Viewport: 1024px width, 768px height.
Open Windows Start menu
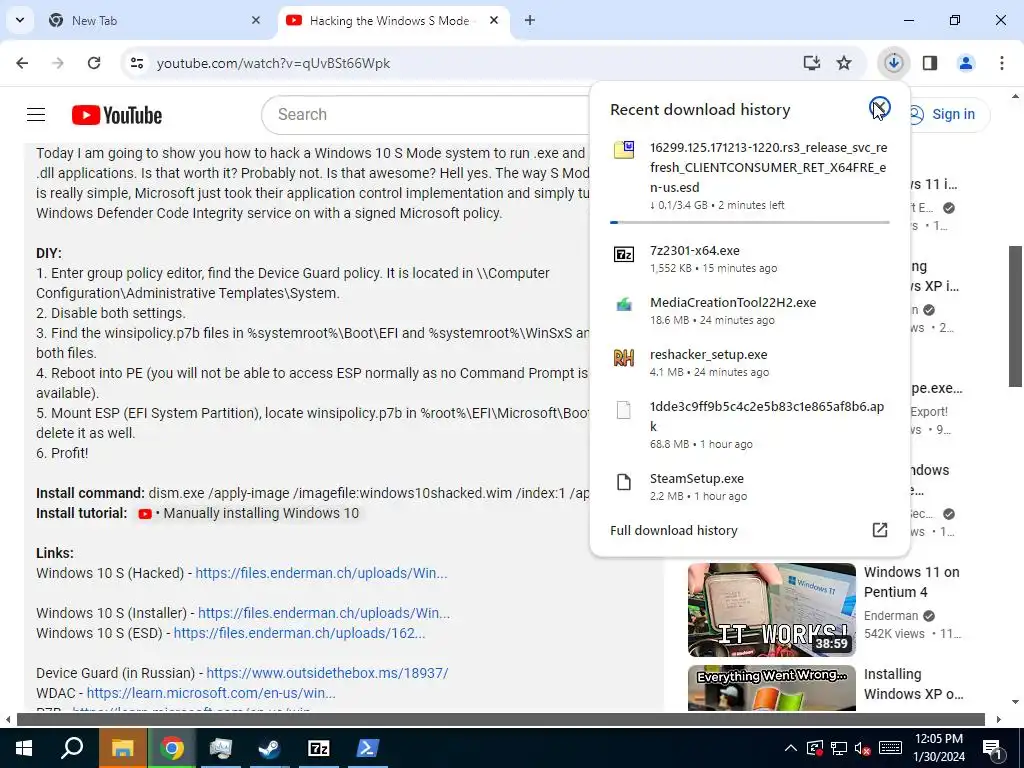[x=24, y=748]
